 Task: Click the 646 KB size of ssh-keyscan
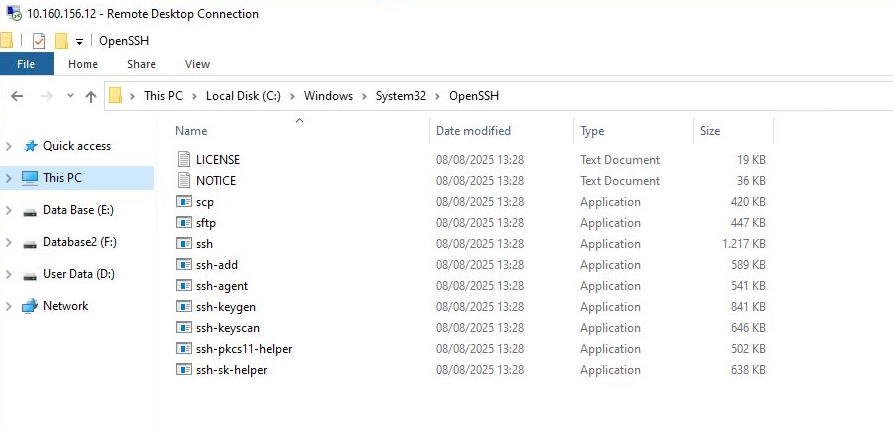(748, 328)
